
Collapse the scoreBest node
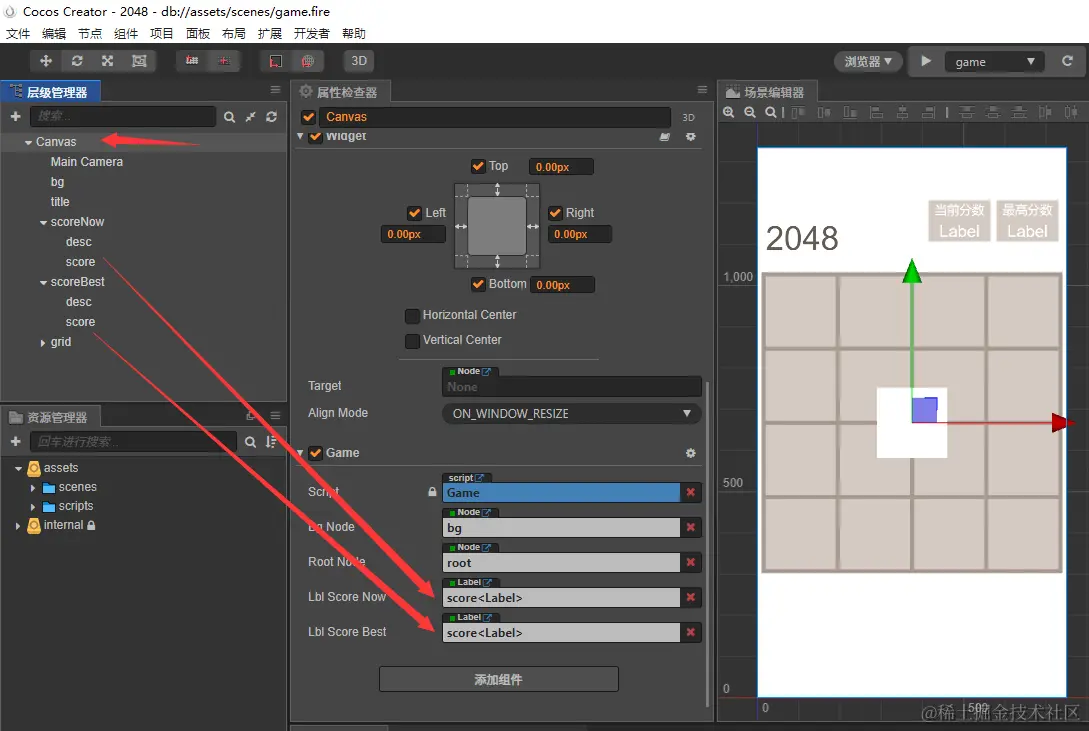pyautogui.click(x=43, y=283)
